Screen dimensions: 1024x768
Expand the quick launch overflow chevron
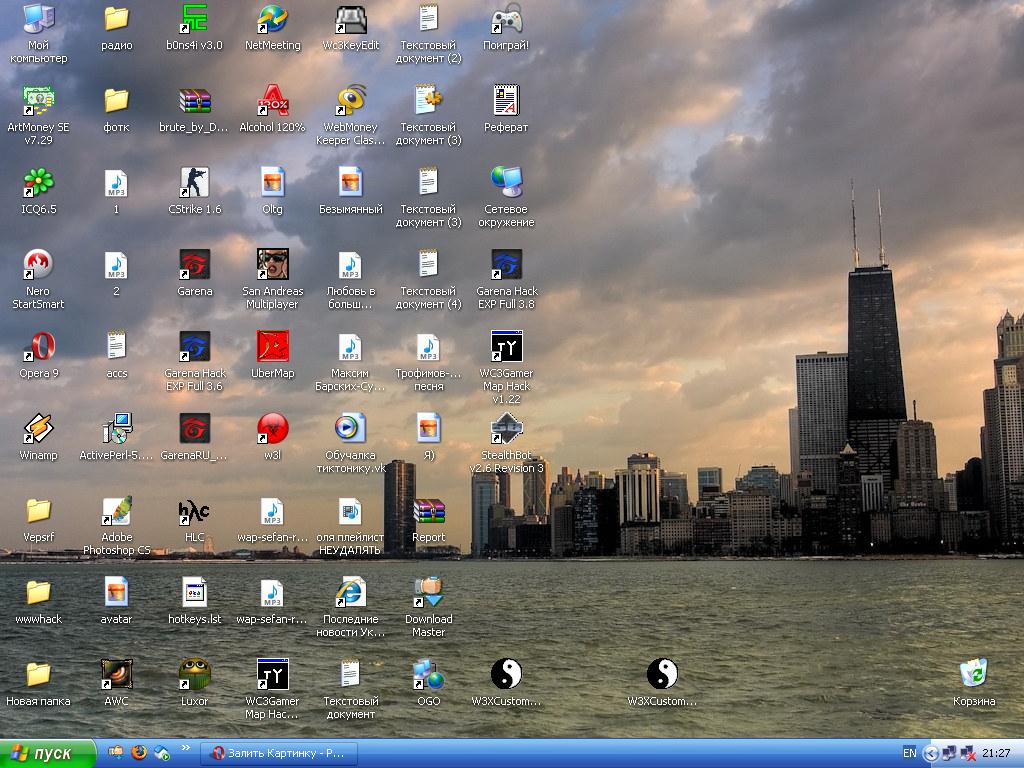(185, 748)
